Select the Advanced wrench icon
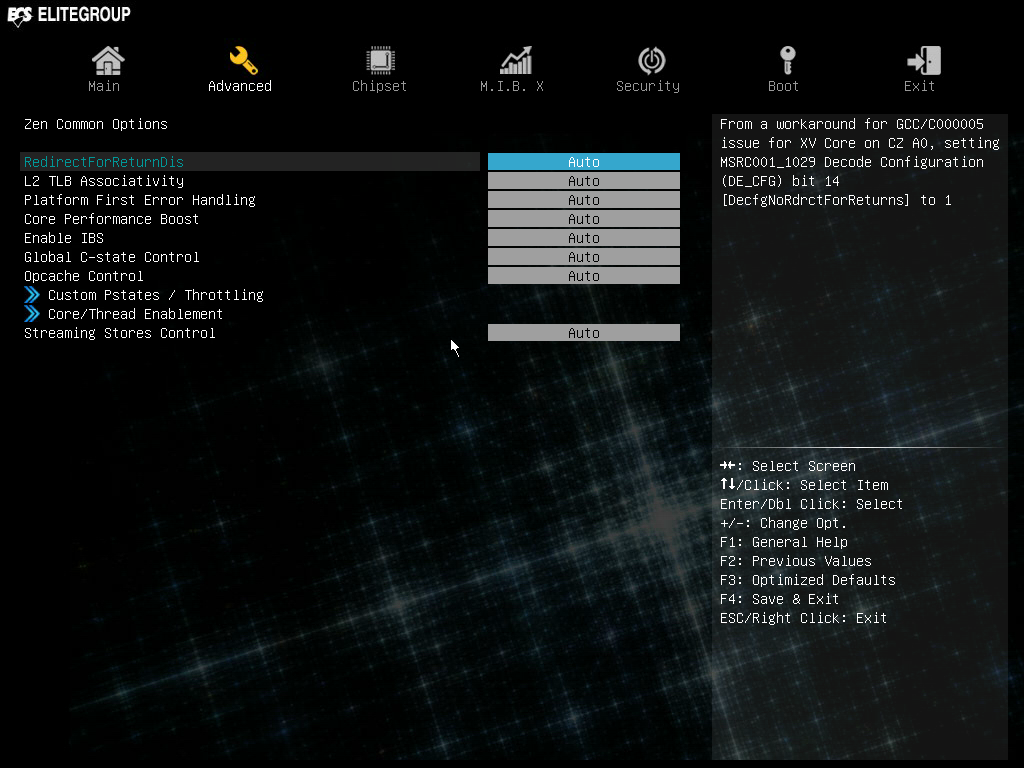 point(243,61)
